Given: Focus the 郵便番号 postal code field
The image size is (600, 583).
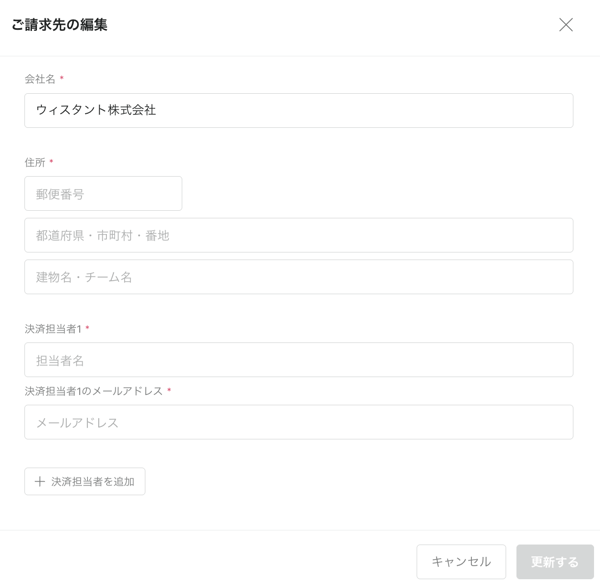Looking at the screenshot, I should click(103, 194).
